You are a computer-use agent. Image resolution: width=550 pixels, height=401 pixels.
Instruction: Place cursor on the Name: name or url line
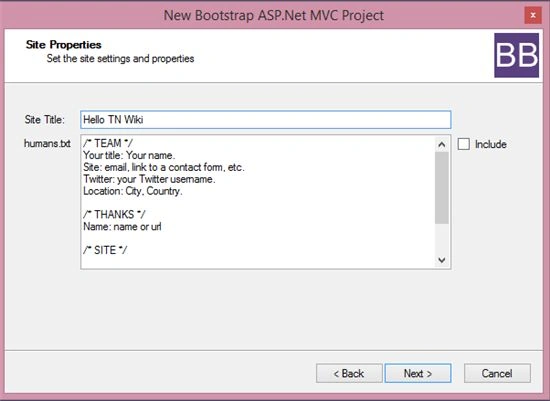click(x=122, y=227)
